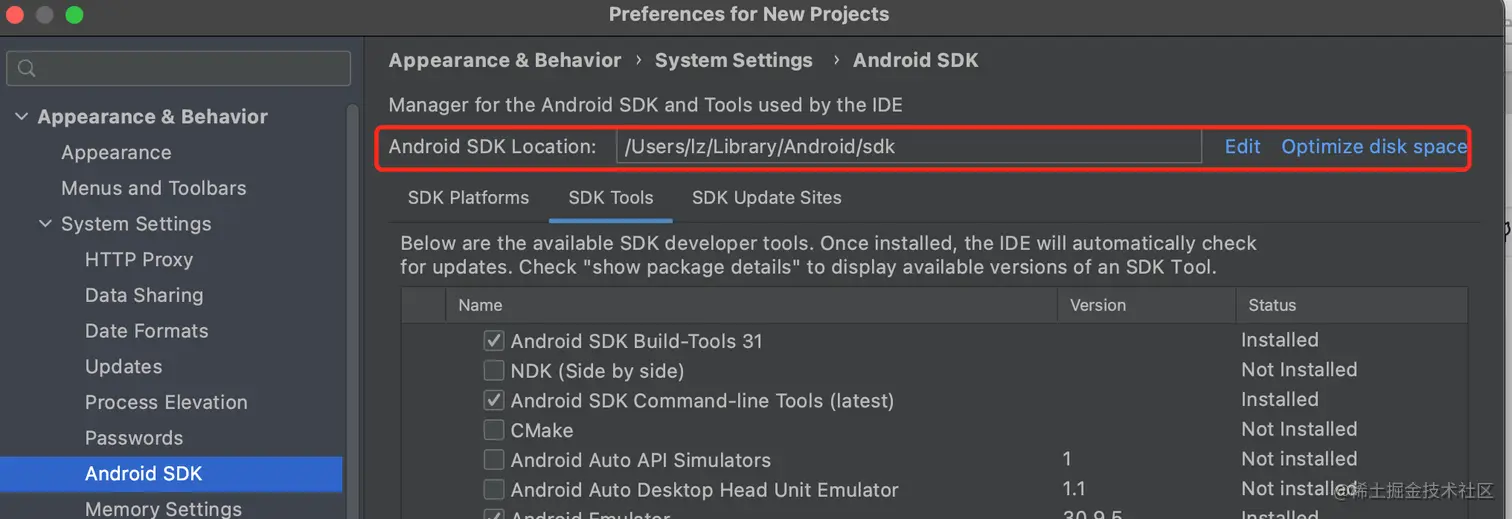Image resolution: width=1512 pixels, height=519 pixels.
Task: Switch to the SDK Platforms tab
Action: click(x=468, y=198)
